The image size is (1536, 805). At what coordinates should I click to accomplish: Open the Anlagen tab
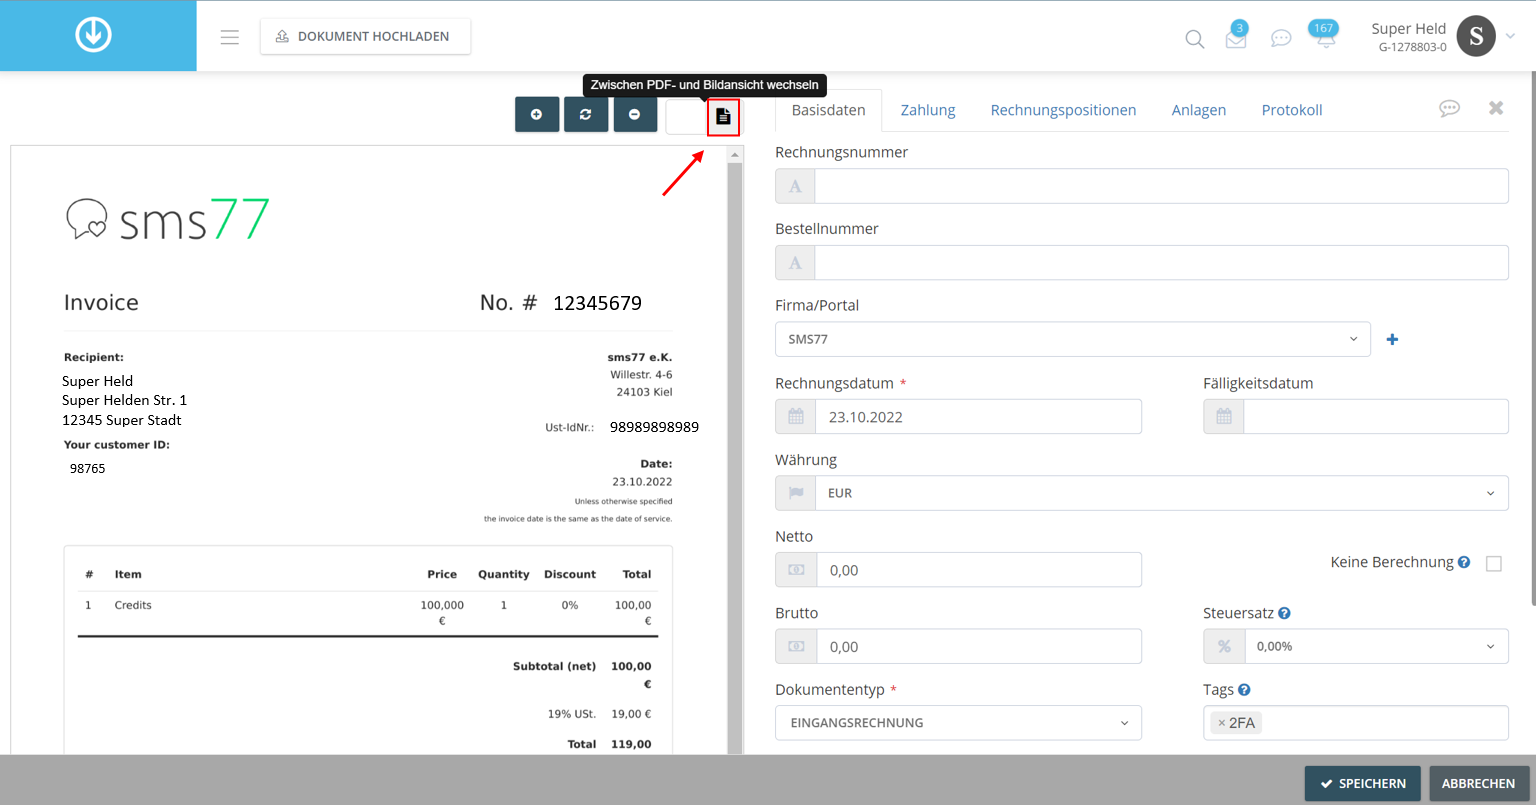[1199, 110]
